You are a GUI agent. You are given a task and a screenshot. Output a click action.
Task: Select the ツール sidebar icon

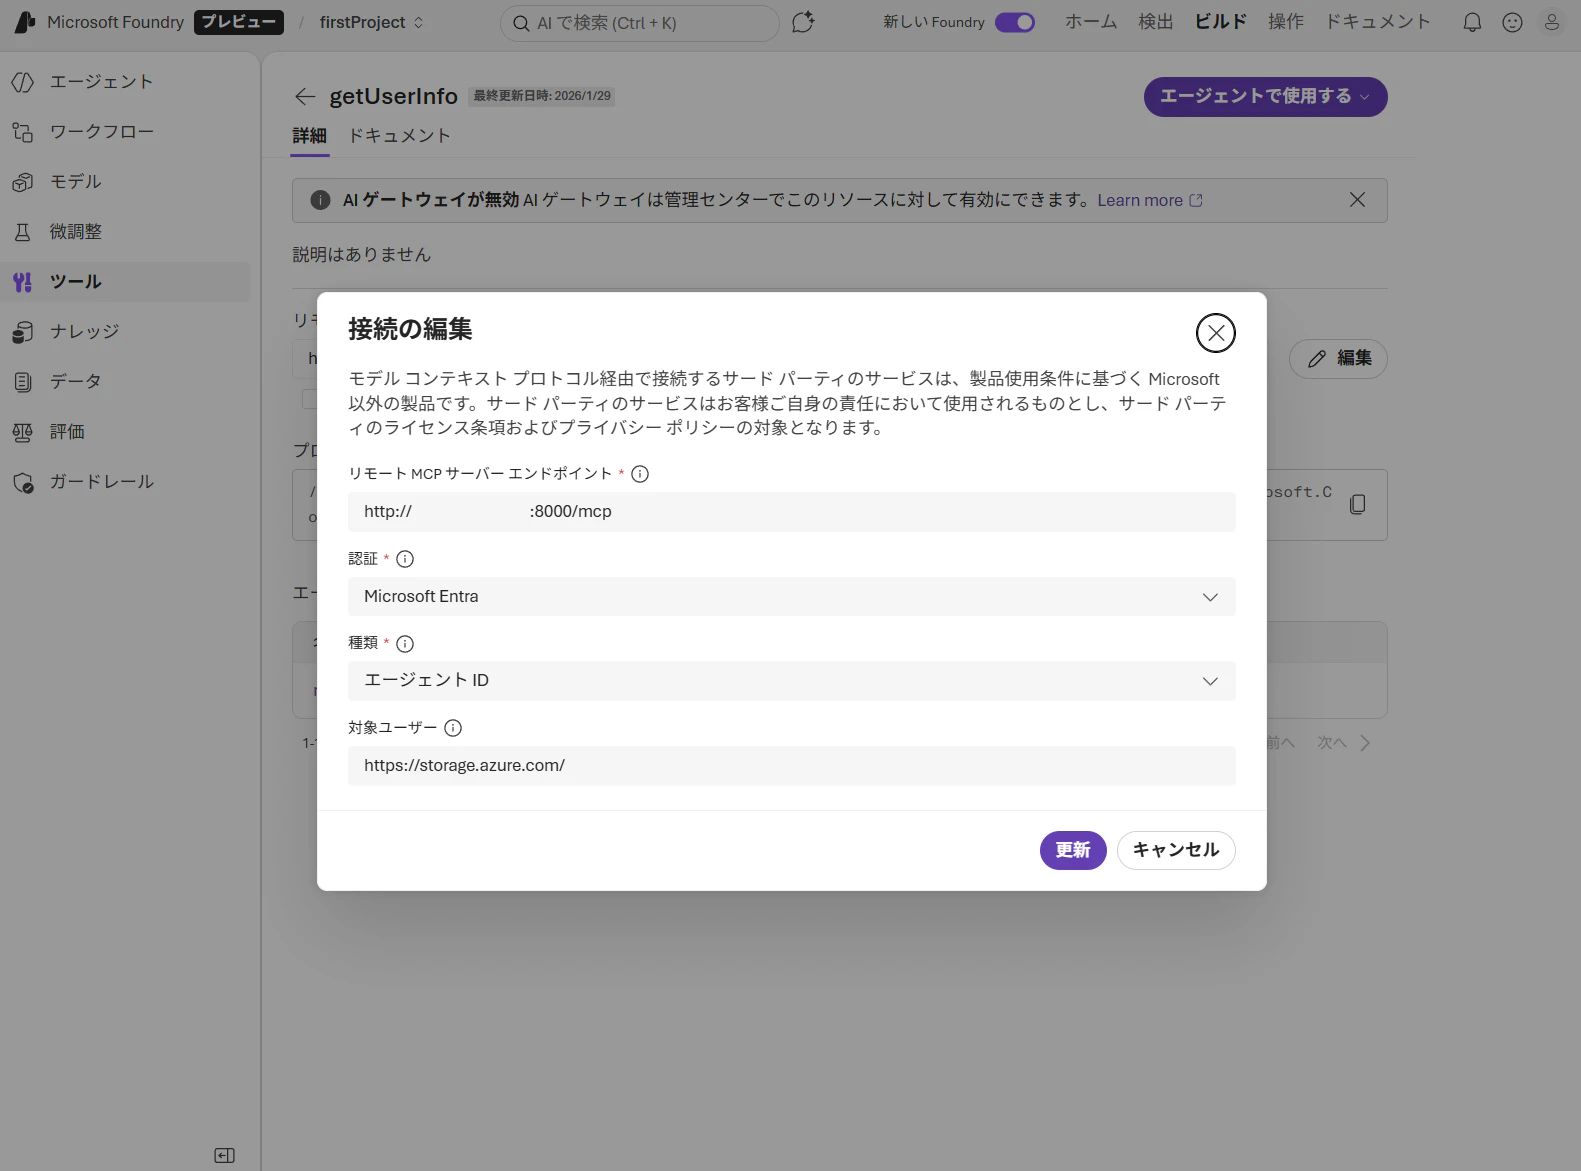[x=23, y=282]
